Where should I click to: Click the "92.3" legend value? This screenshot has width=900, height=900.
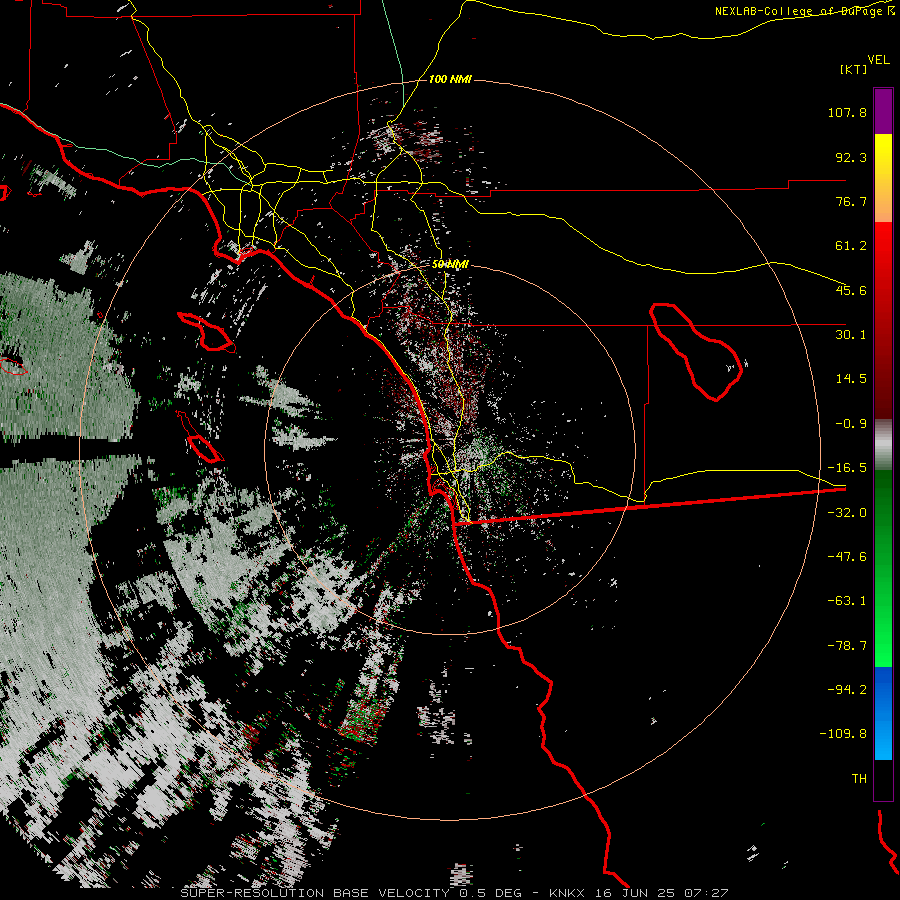[x=851, y=157]
